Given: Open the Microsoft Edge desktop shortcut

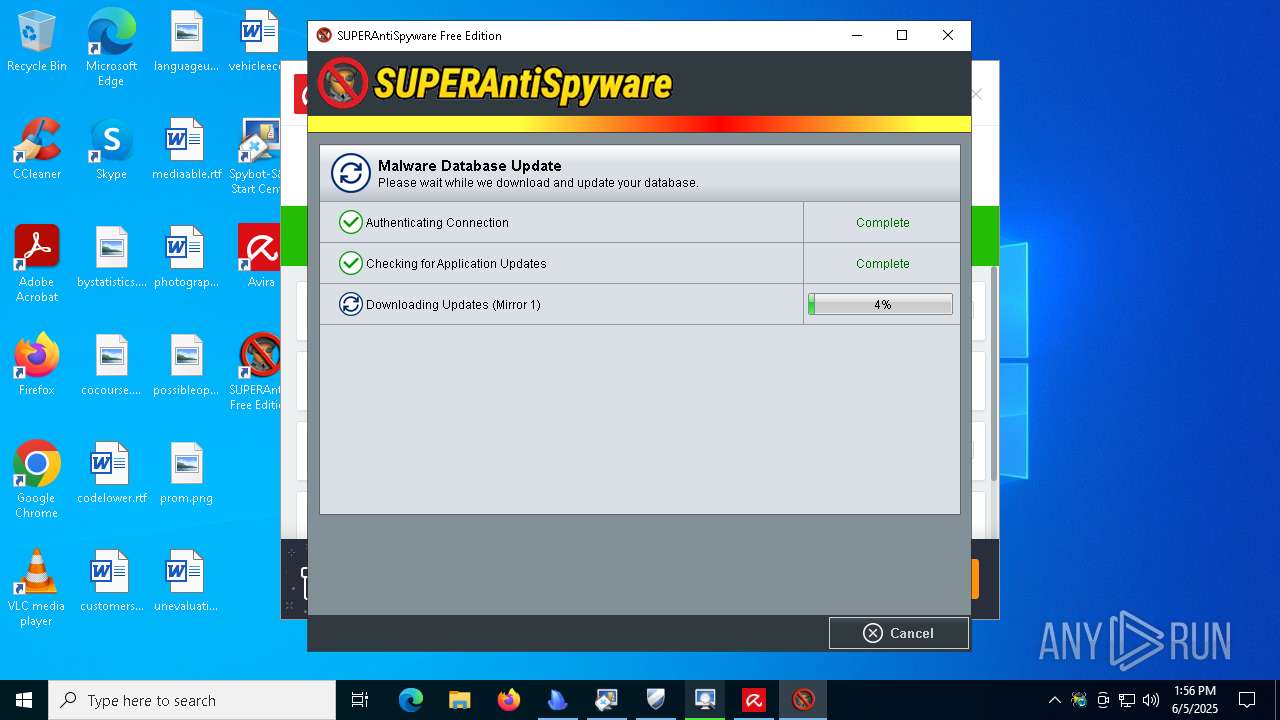Looking at the screenshot, I should click(111, 49).
